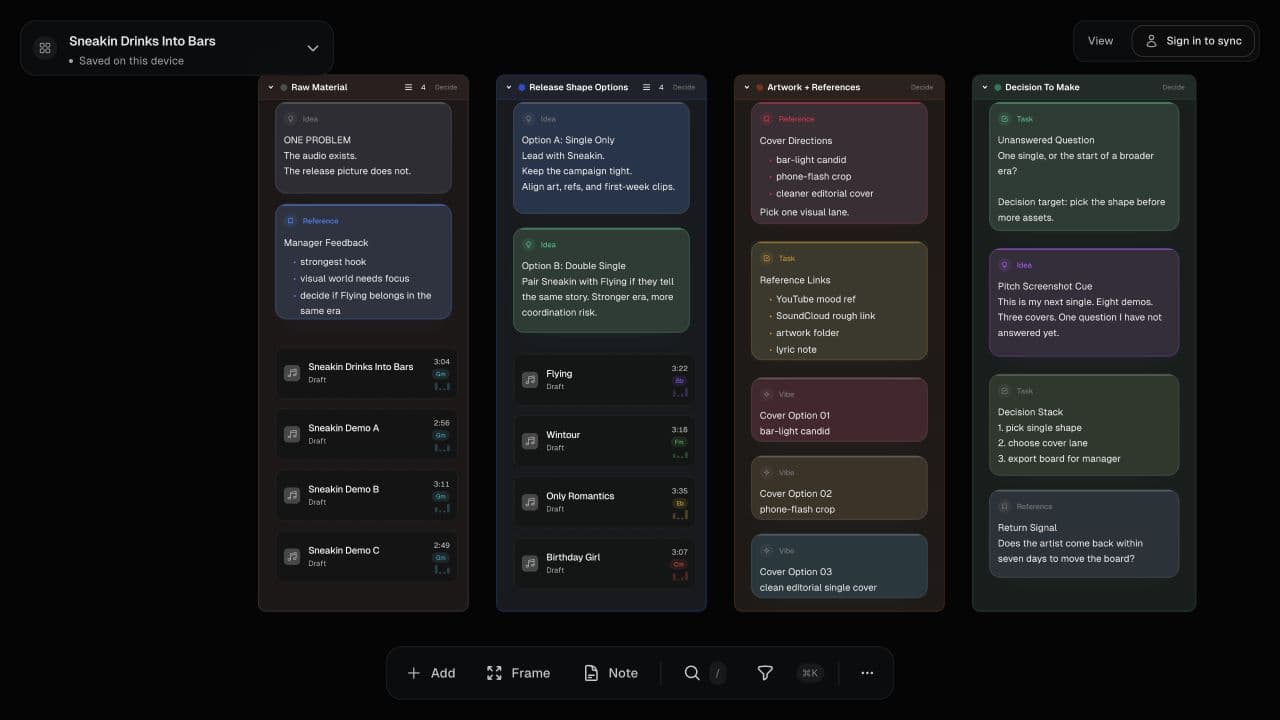Image resolution: width=1280 pixels, height=720 pixels.
Task: Click the music icon of Birthday Girl track
Action: click(530, 563)
